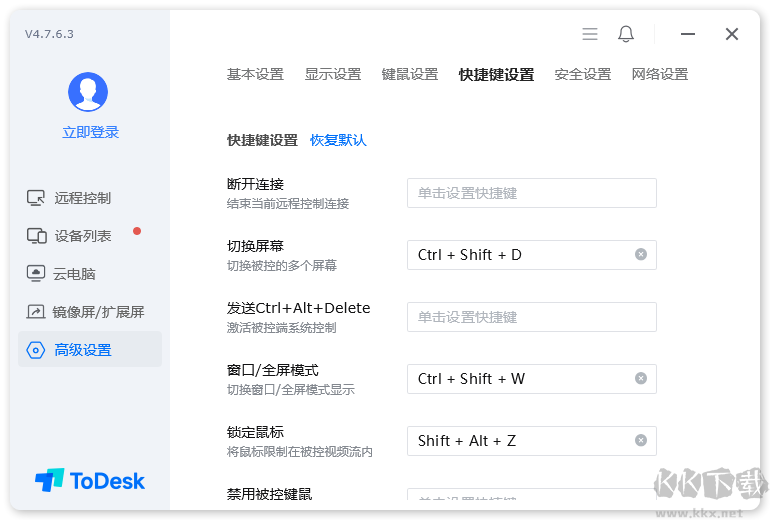
Task: Click the 锁定鼠标 shortcut field
Action: pyautogui.click(x=532, y=440)
